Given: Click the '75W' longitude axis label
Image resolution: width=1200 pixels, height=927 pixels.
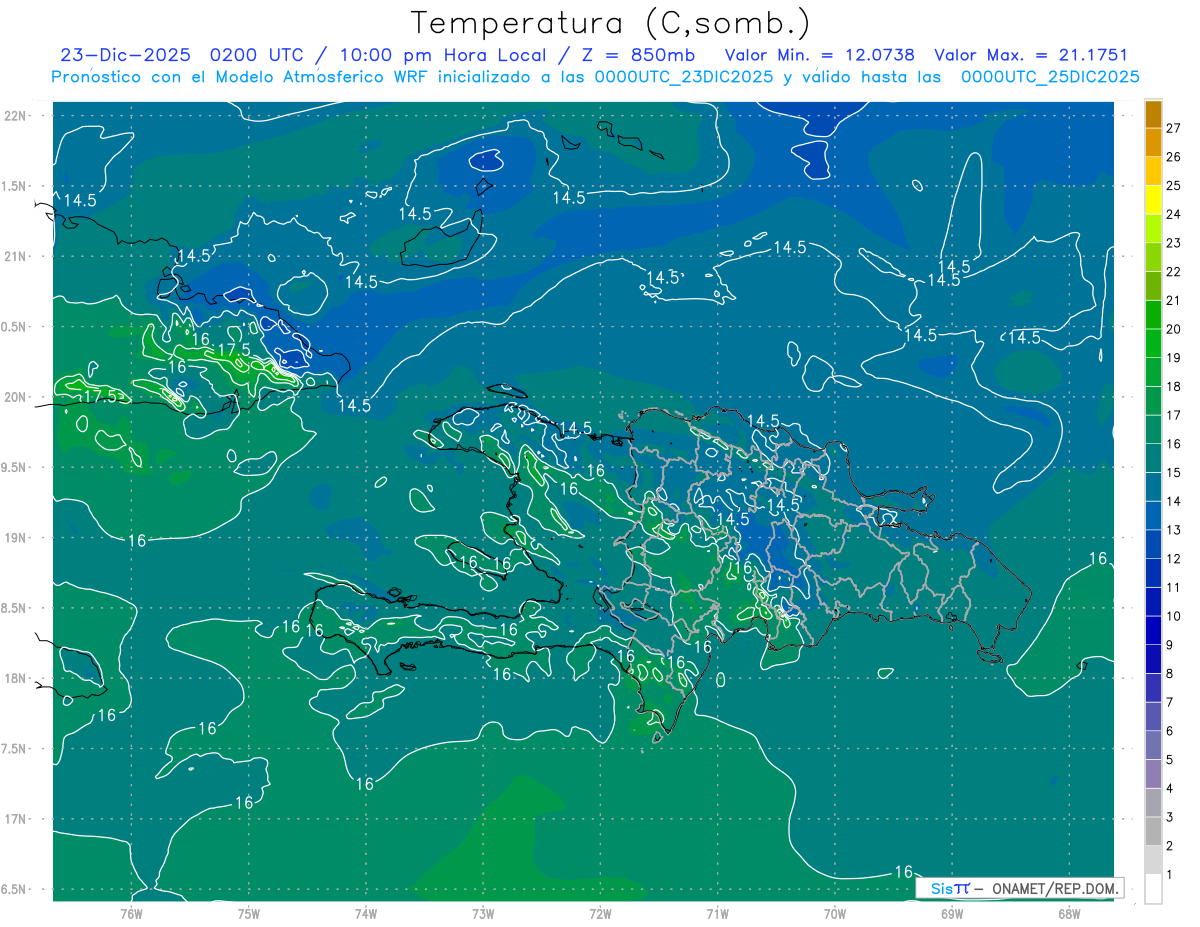Looking at the screenshot, I should (x=249, y=913).
